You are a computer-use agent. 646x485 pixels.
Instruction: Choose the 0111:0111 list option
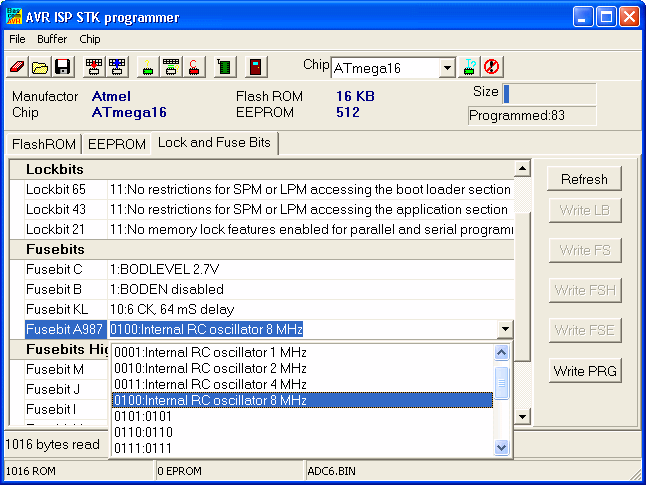coord(302,448)
